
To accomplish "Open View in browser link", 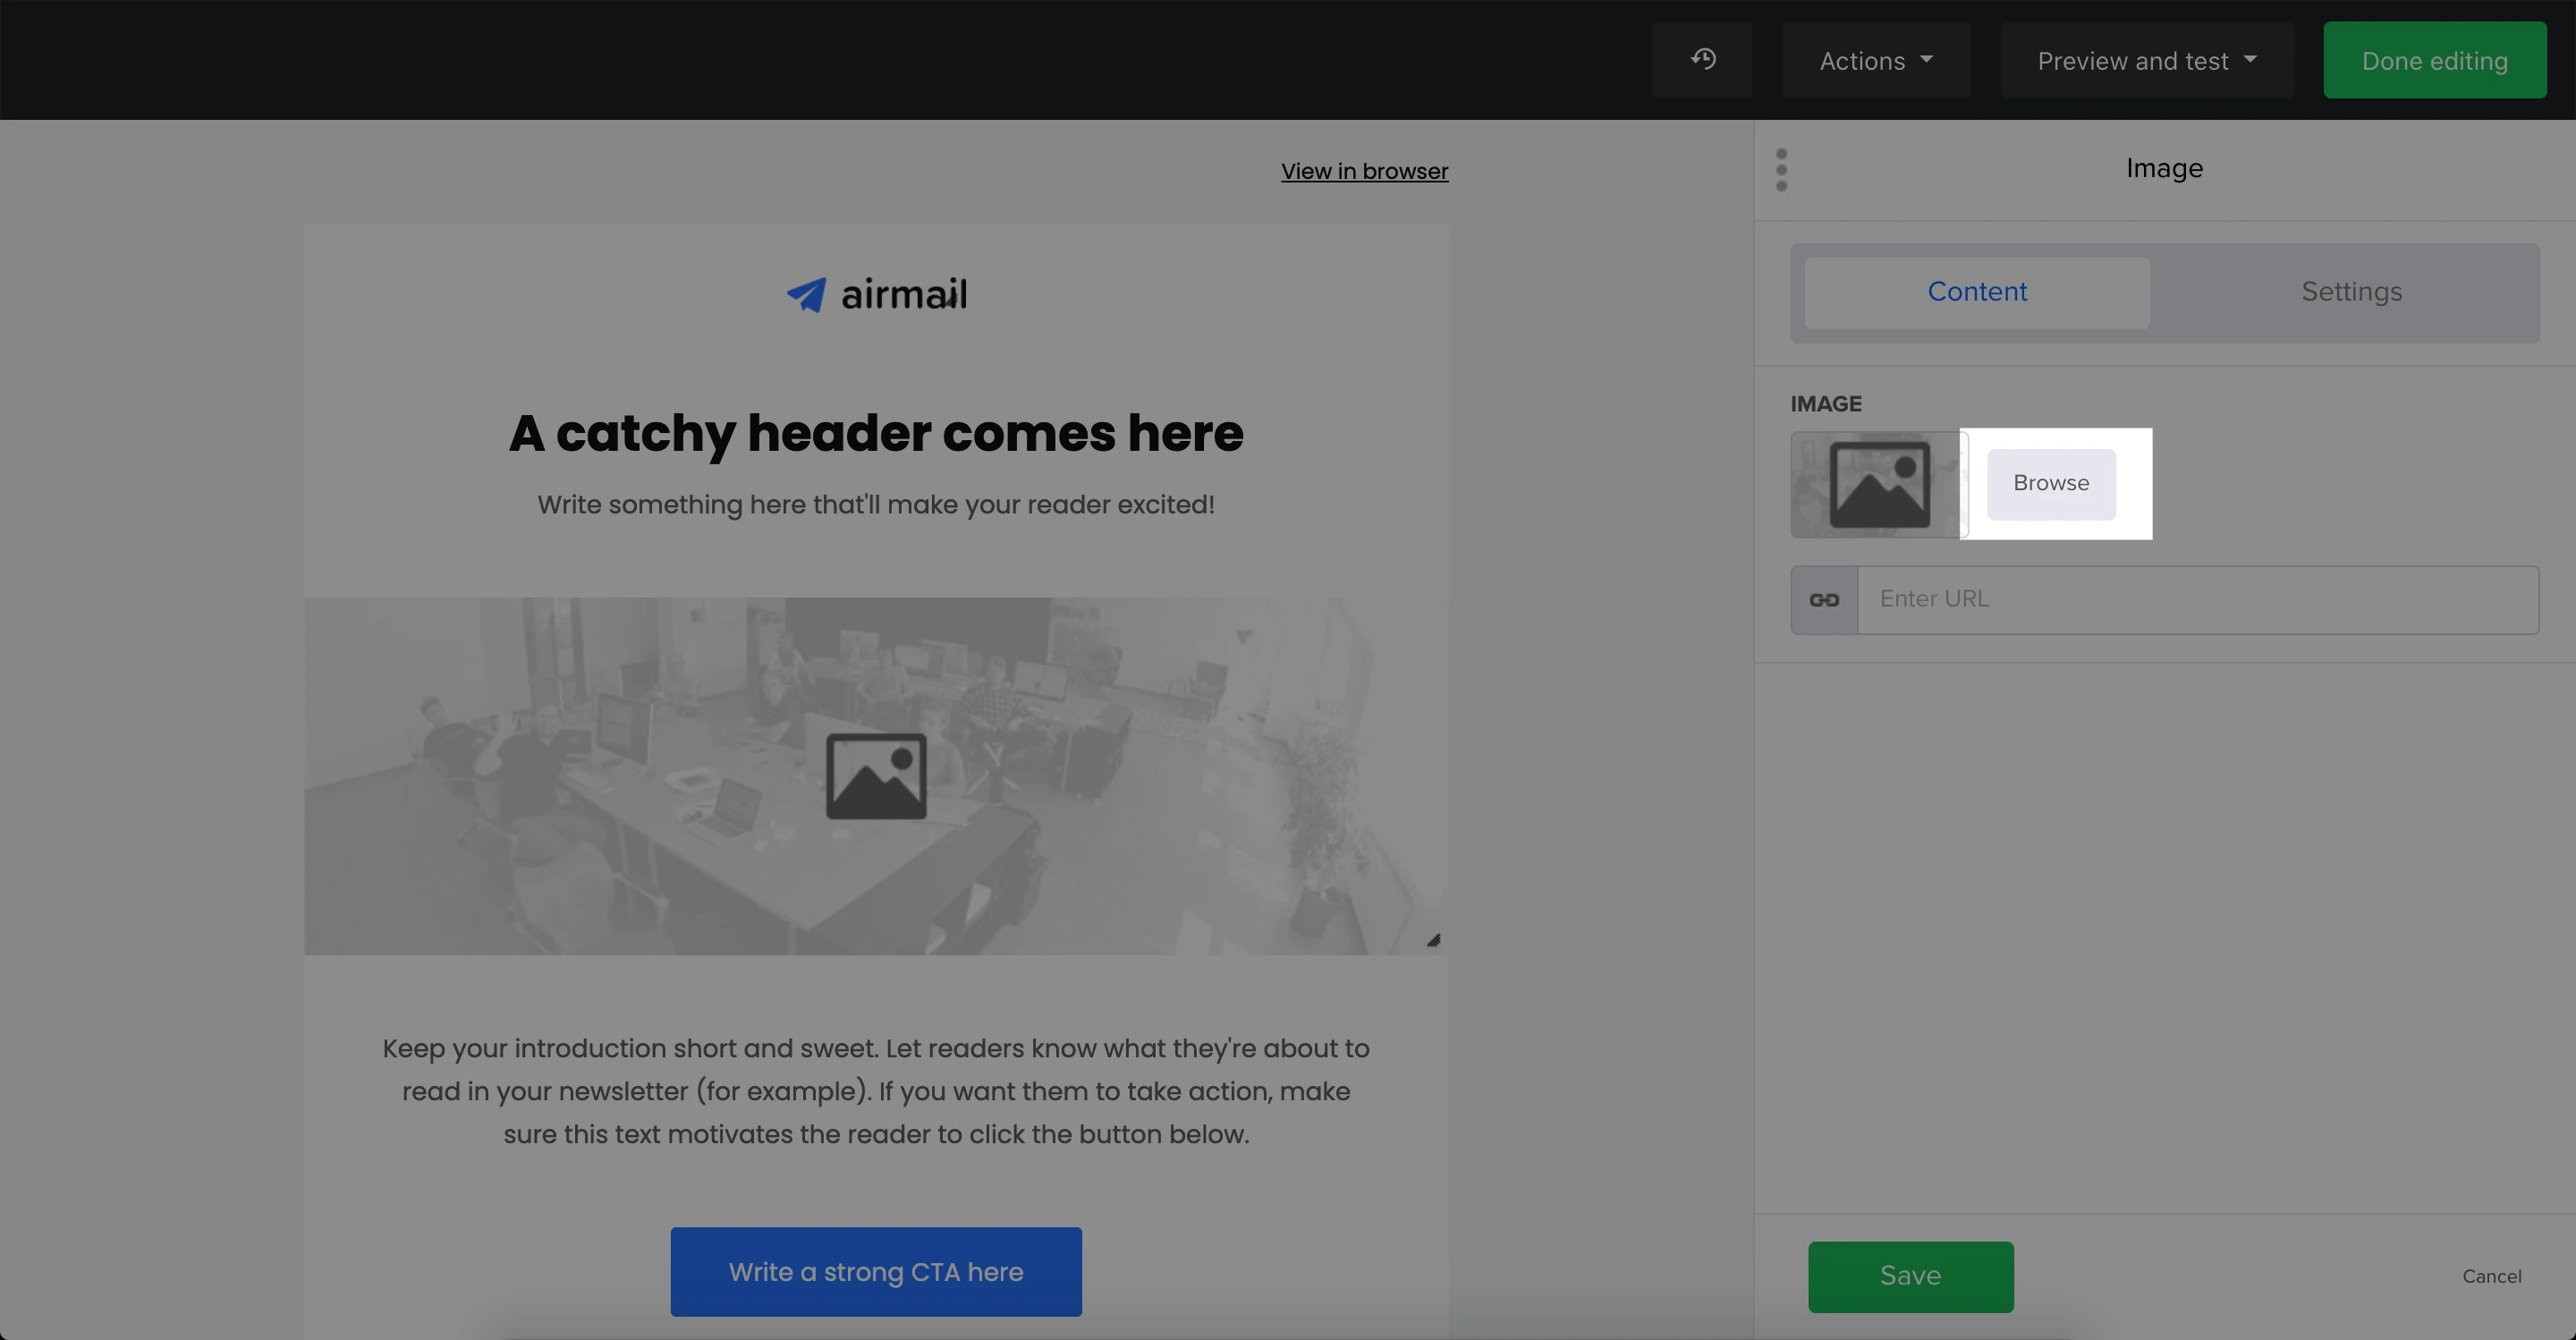I will [x=1364, y=171].
